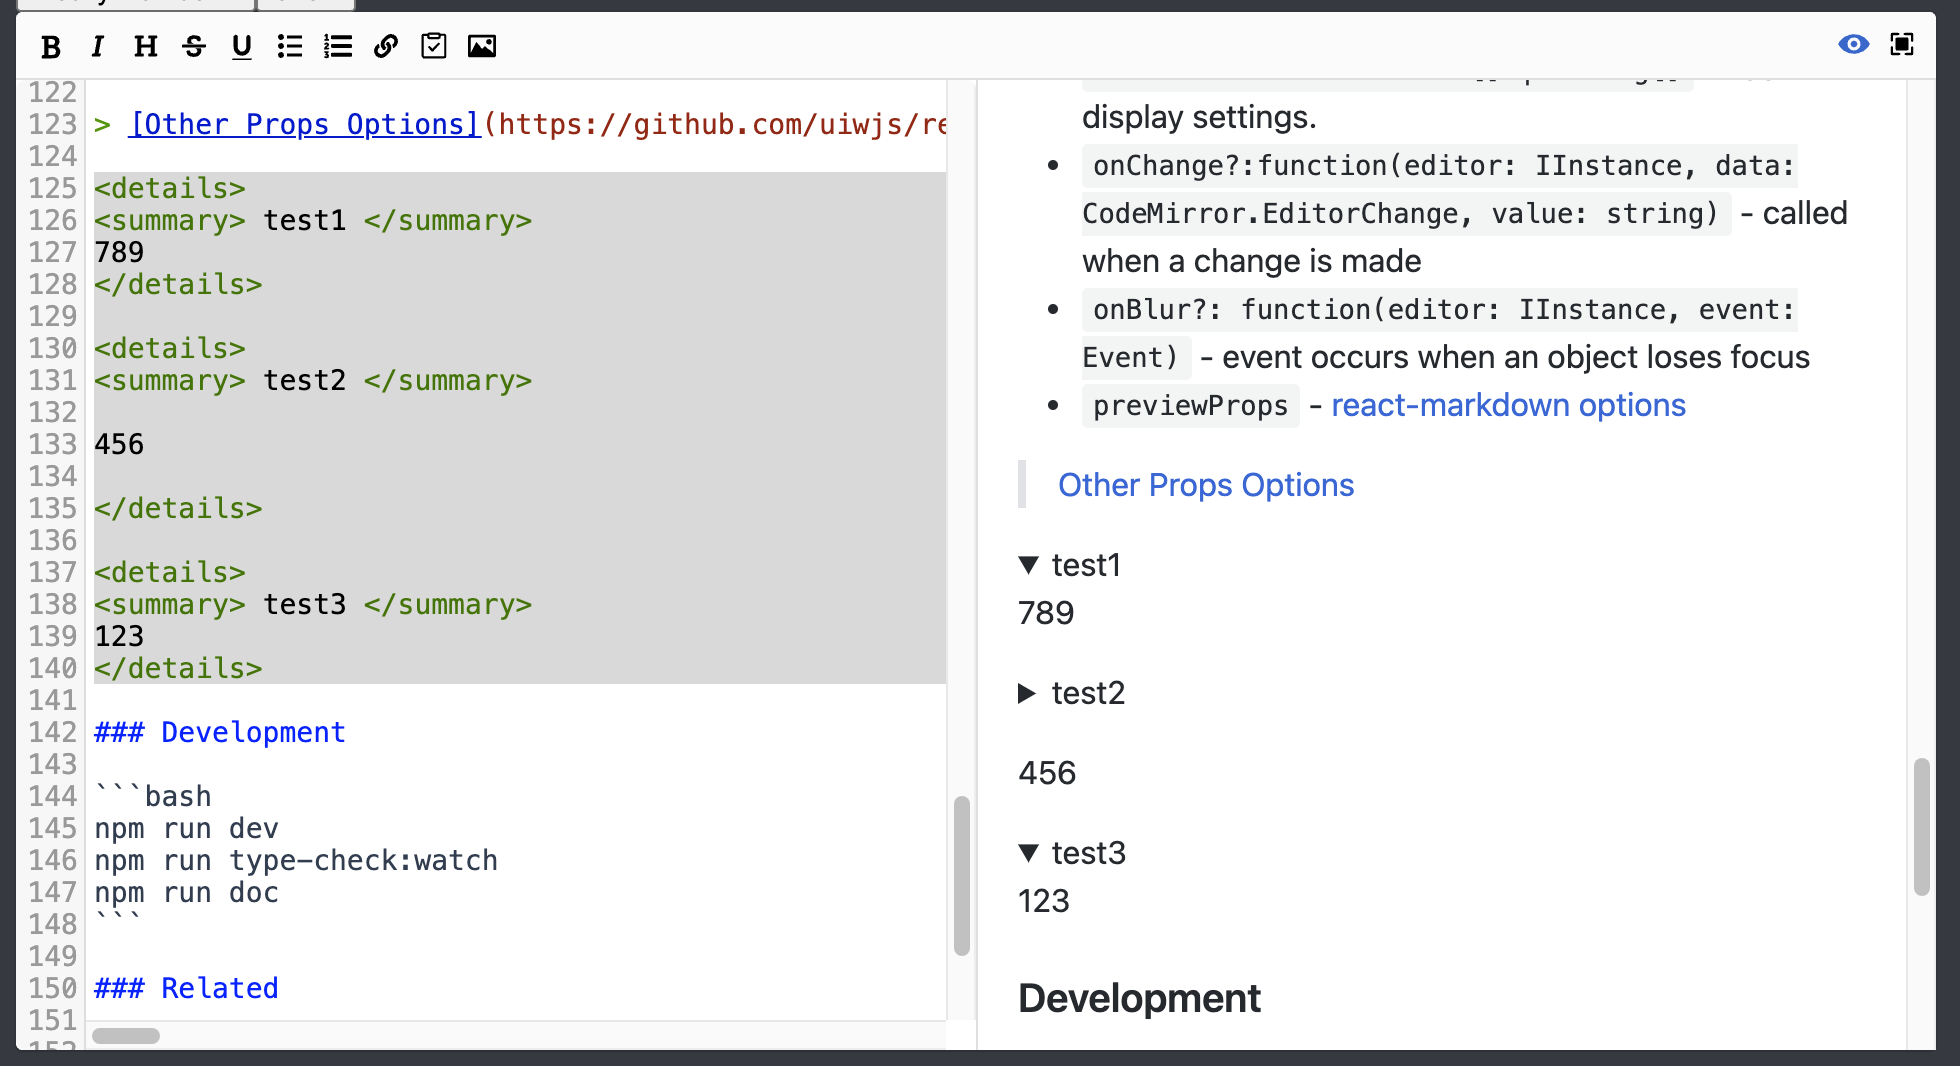Insert a todo checklist item
The width and height of the screenshot is (1960, 1066).
(x=434, y=46)
